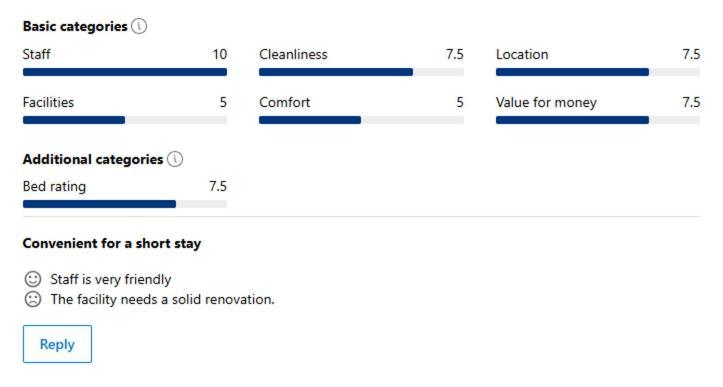Click the Location rating bar
This screenshot has width=723, height=387.
598,72
